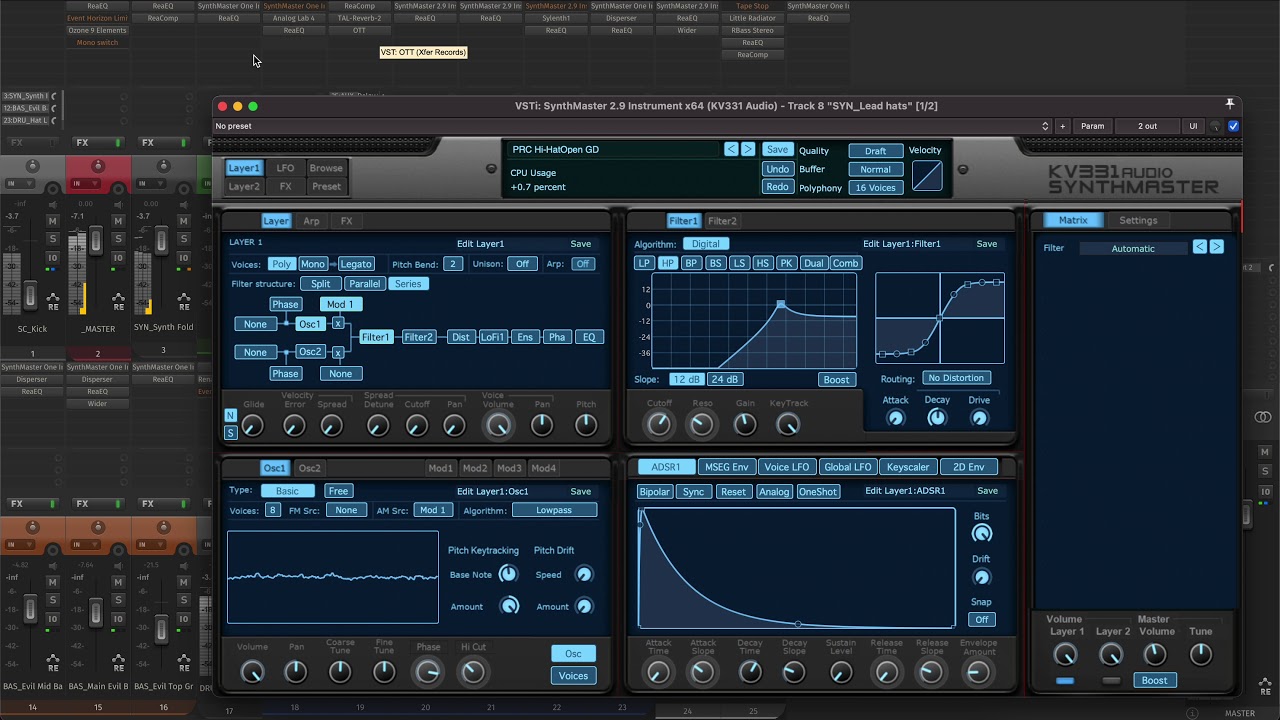Screen dimensions: 1280x720
Task: Toggle the filter Boost button
Action: click(x=836, y=380)
